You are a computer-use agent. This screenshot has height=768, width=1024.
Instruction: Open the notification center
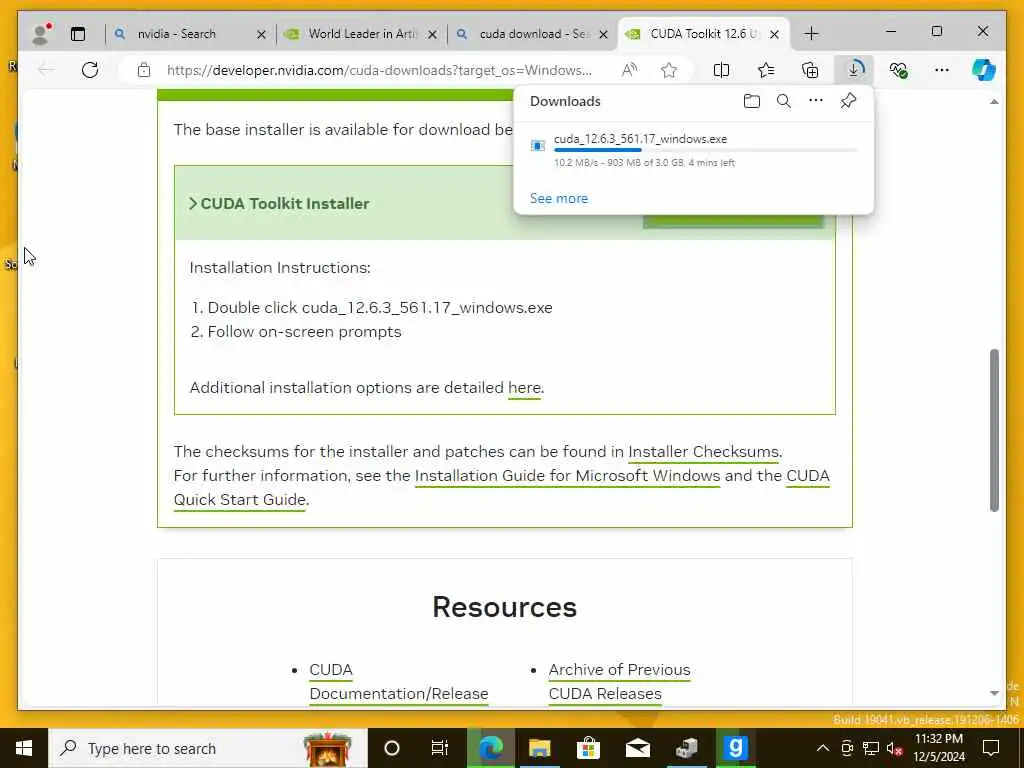coord(991,748)
